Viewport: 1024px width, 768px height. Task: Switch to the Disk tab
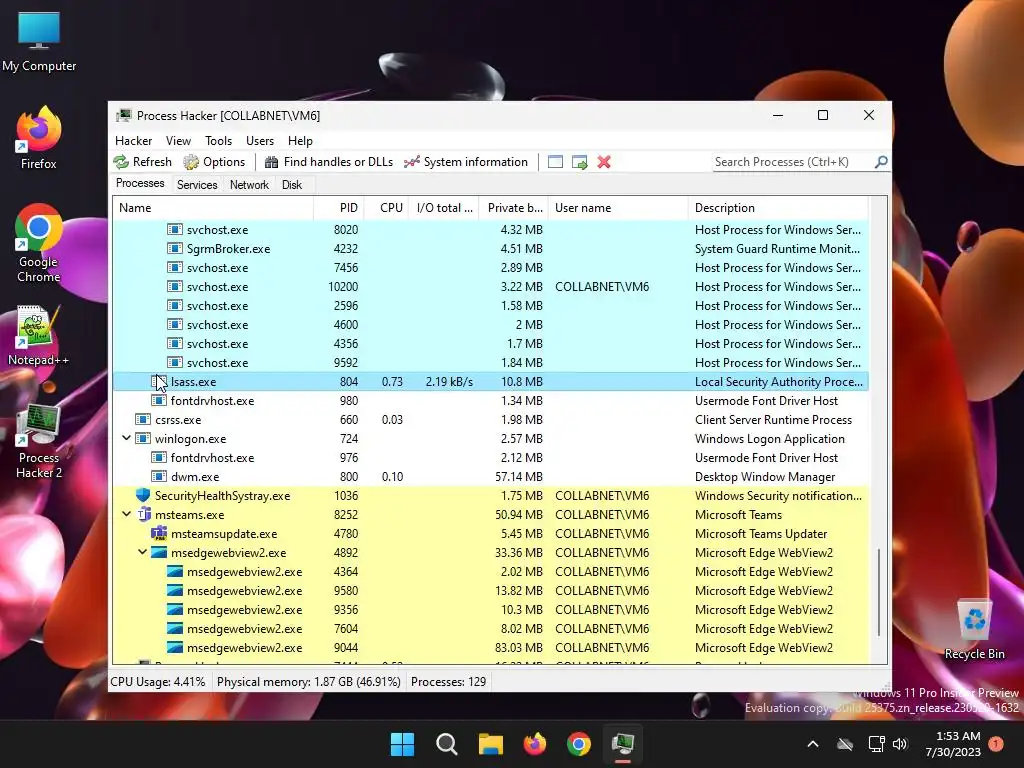(292, 185)
